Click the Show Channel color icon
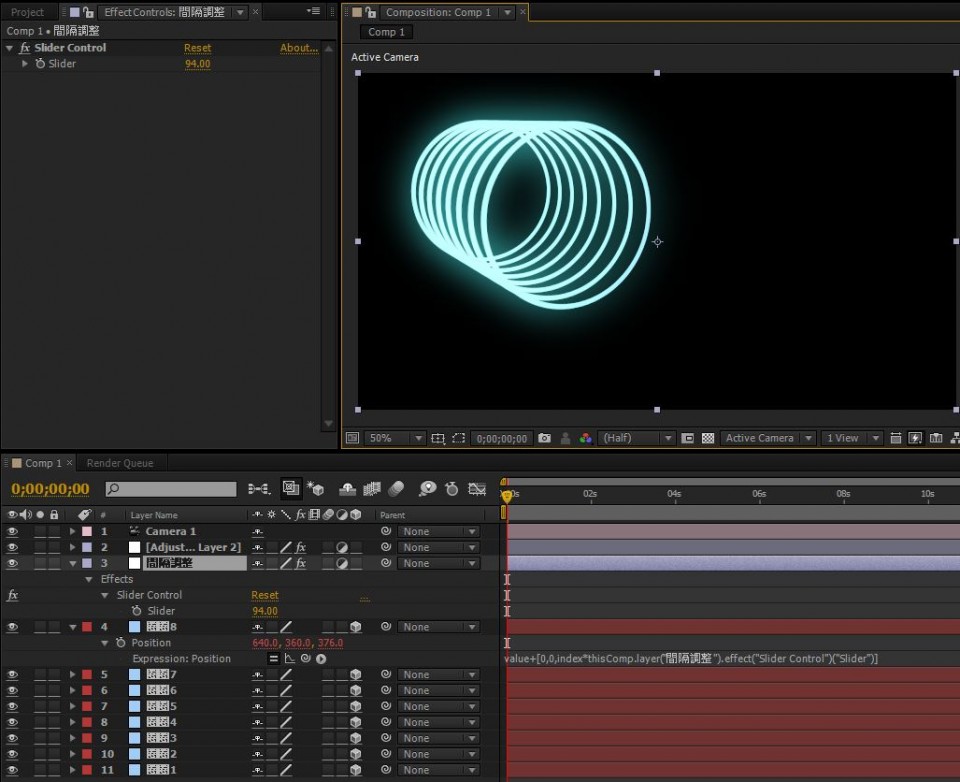960x782 pixels. pos(583,438)
